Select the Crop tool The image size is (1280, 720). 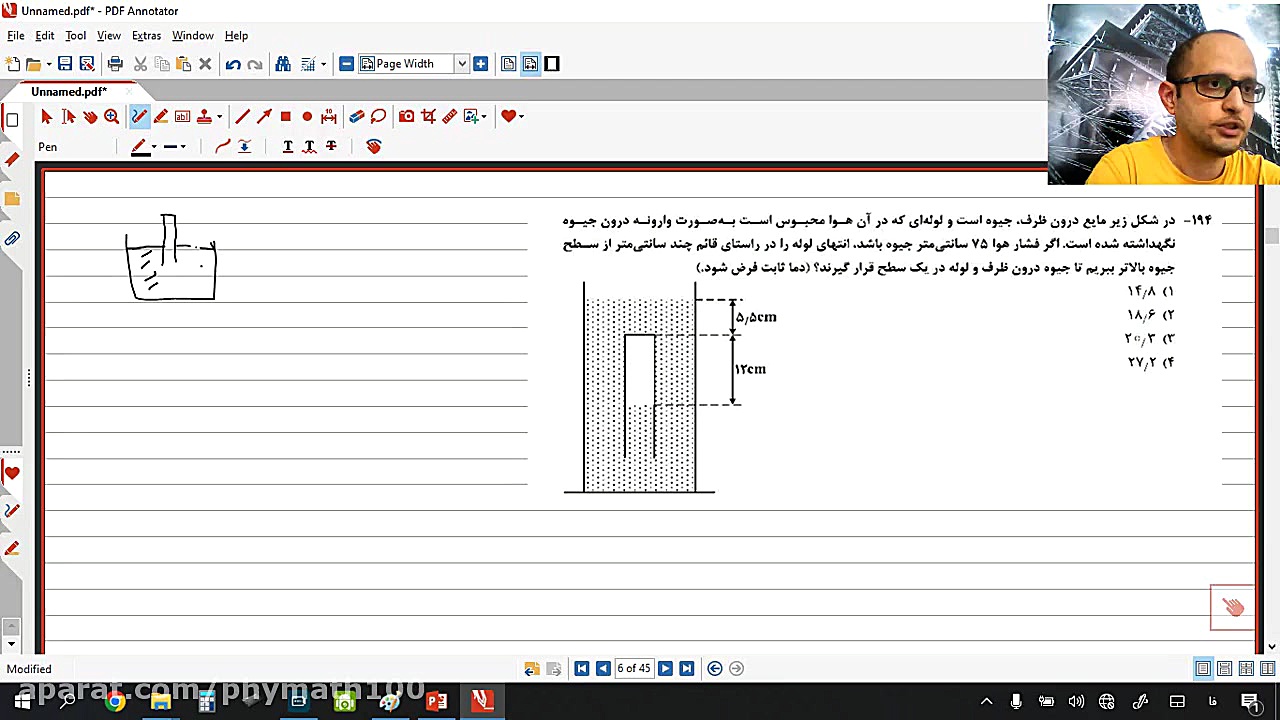click(428, 117)
